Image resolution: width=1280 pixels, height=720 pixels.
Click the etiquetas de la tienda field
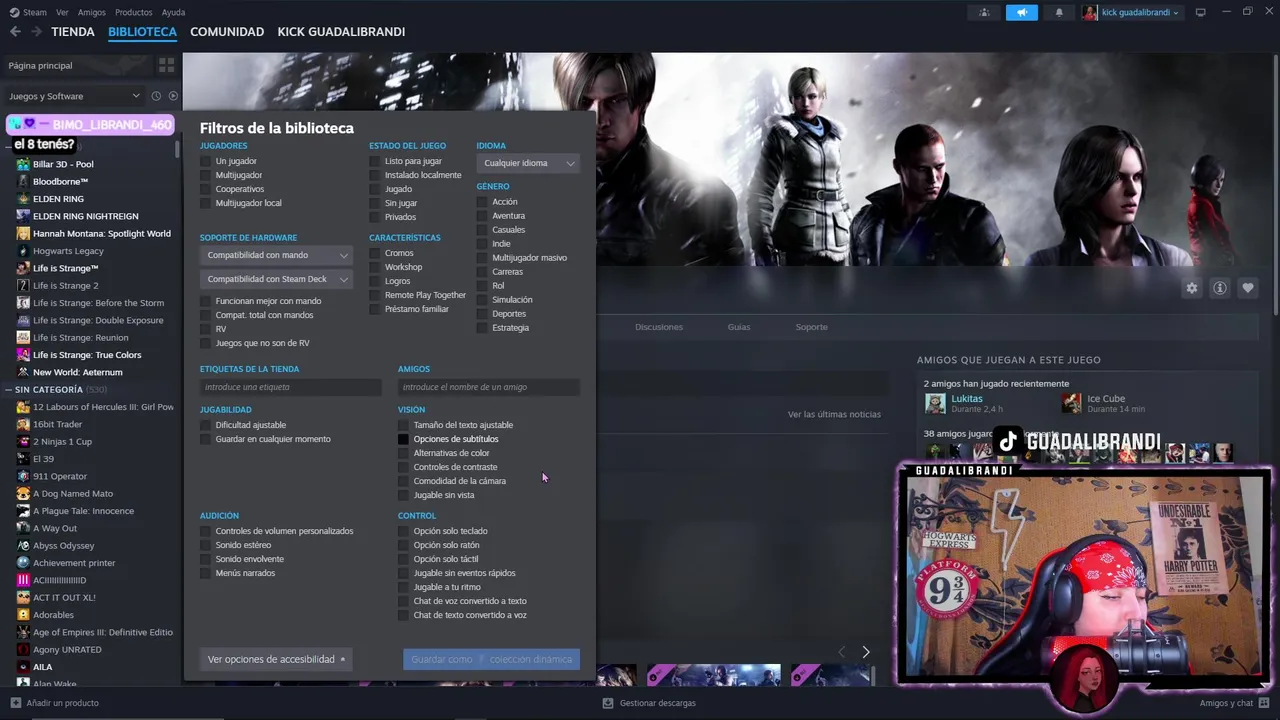pos(290,387)
